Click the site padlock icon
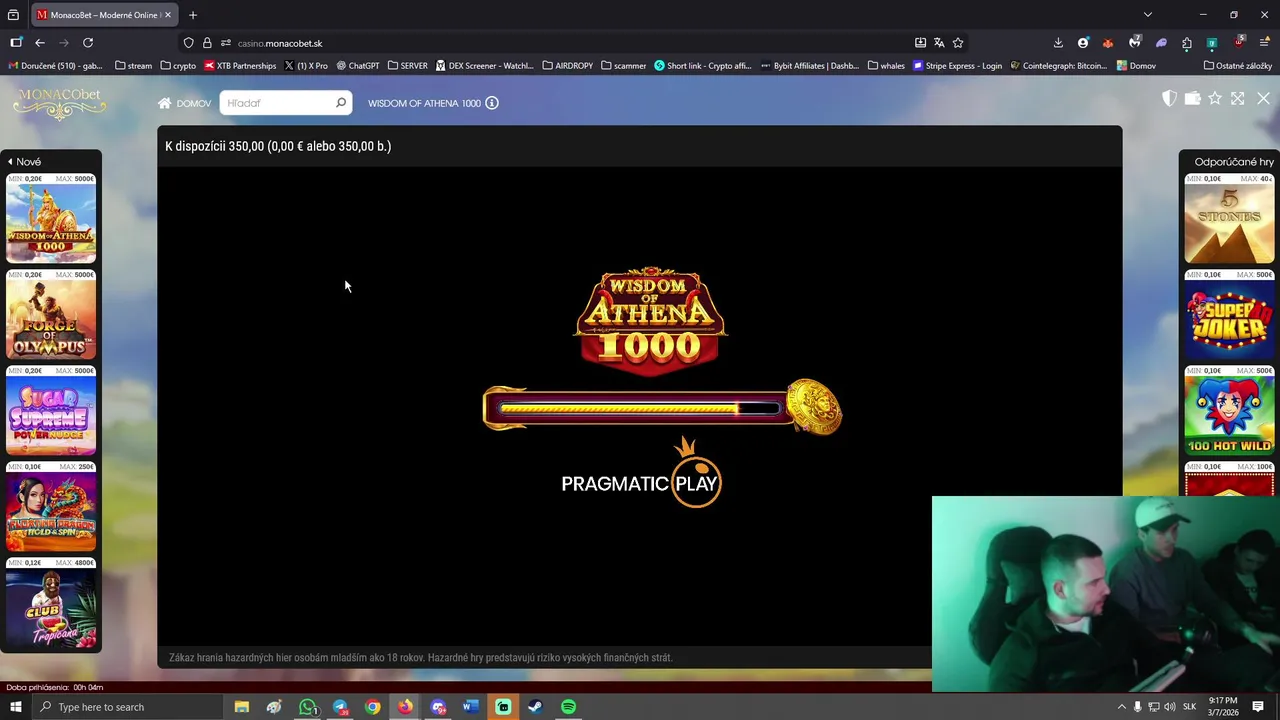Screen dimensions: 1280x720 tap(207, 43)
